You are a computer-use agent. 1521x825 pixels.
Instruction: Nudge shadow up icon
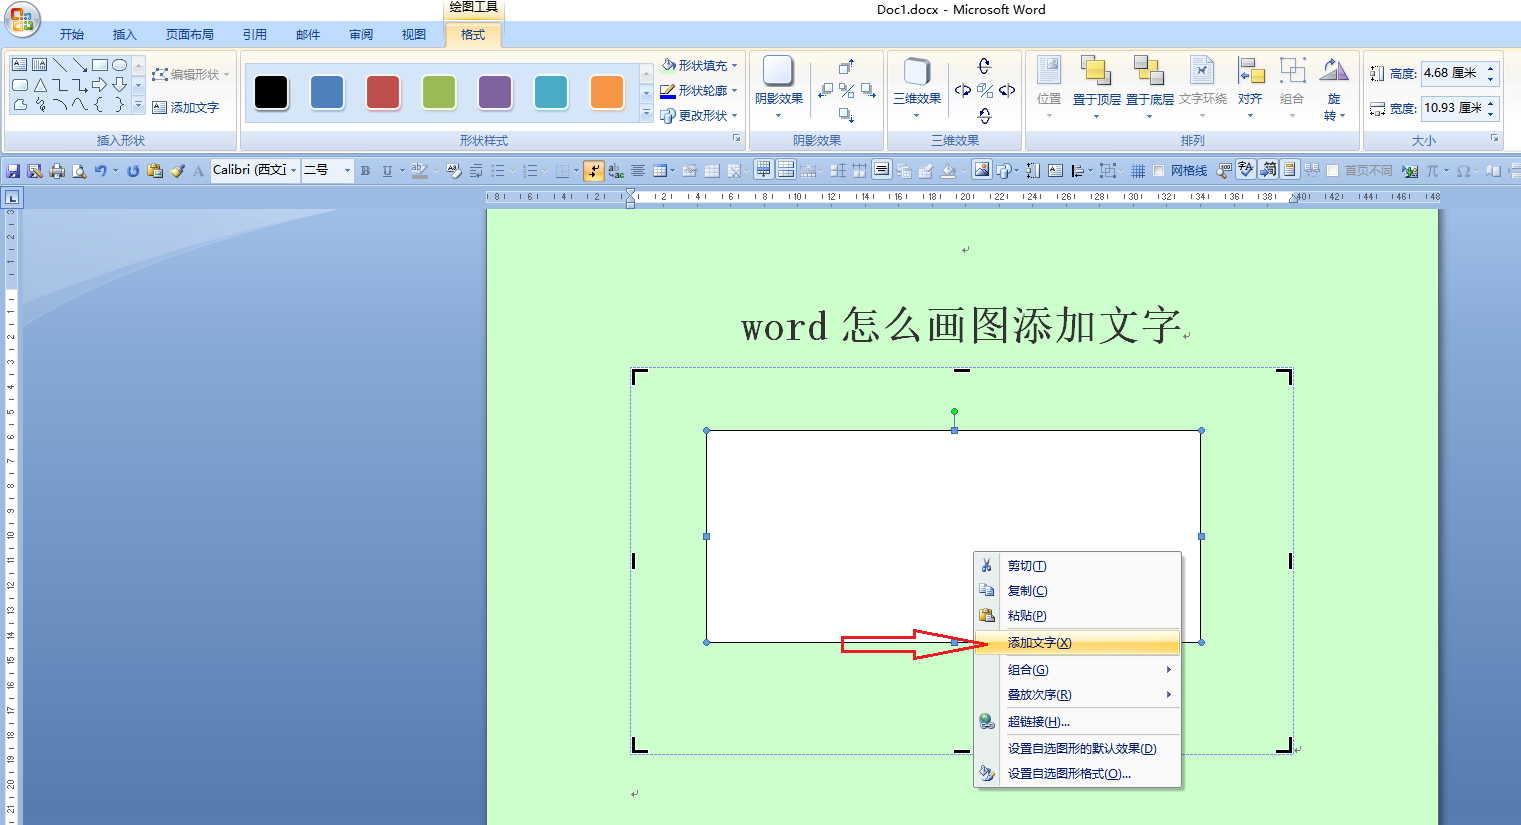[x=846, y=67]
